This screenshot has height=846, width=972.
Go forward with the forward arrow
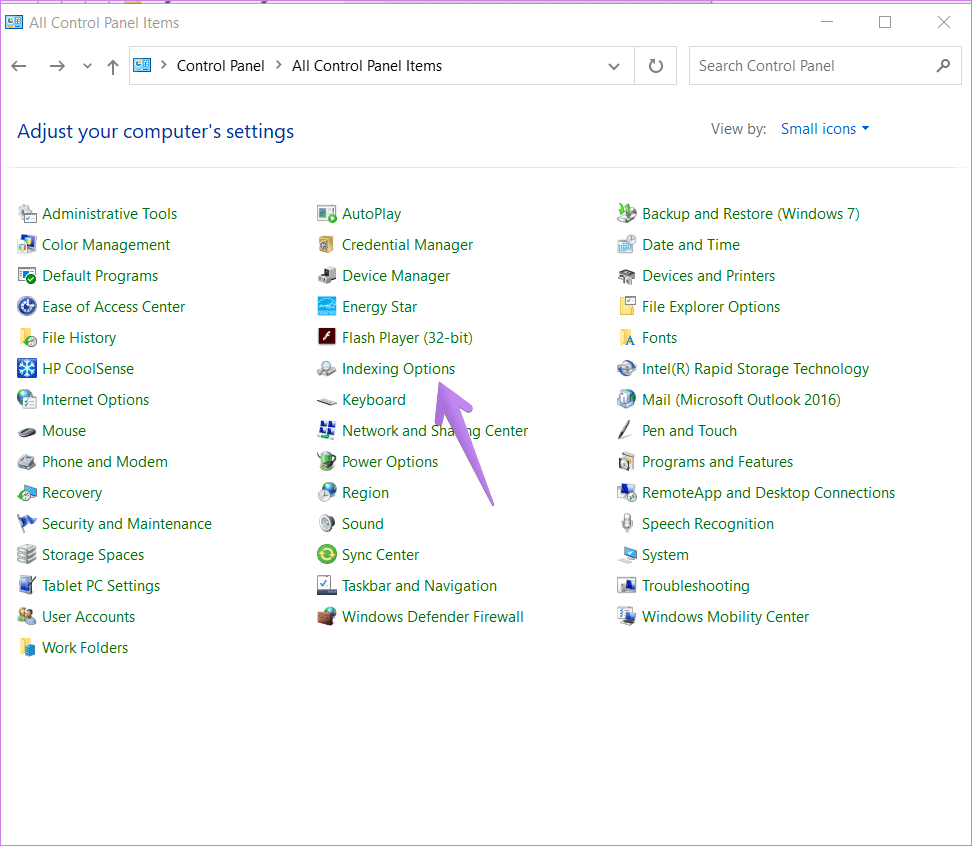pos(57,66)
